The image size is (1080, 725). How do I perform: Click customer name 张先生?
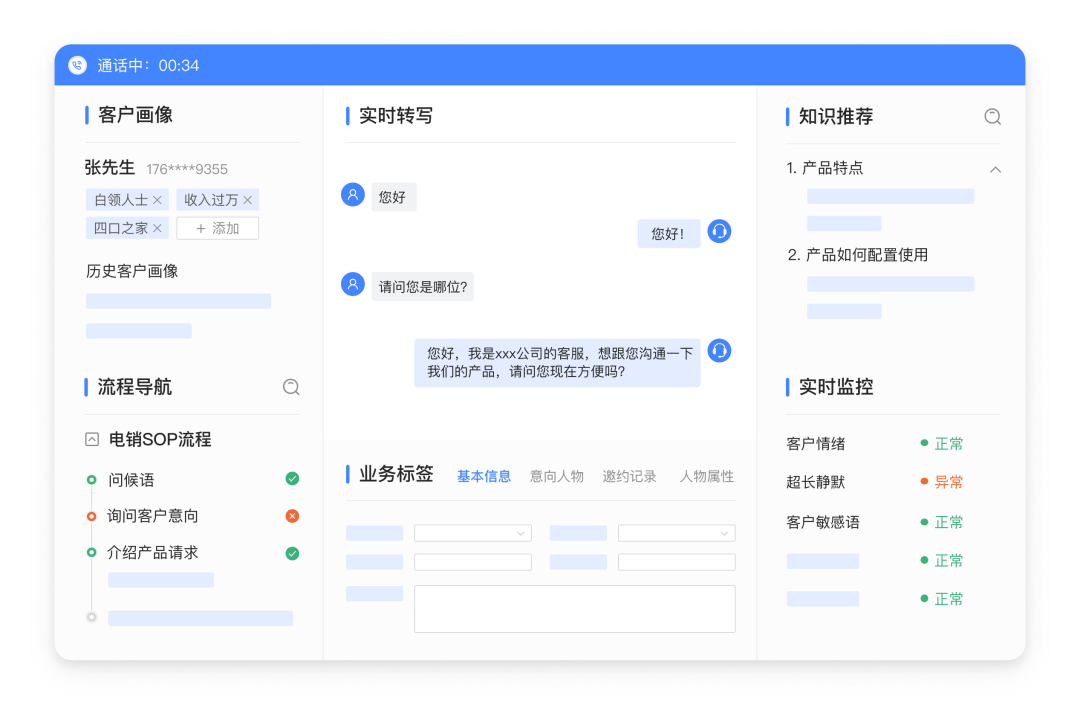(x=110, y=167)
